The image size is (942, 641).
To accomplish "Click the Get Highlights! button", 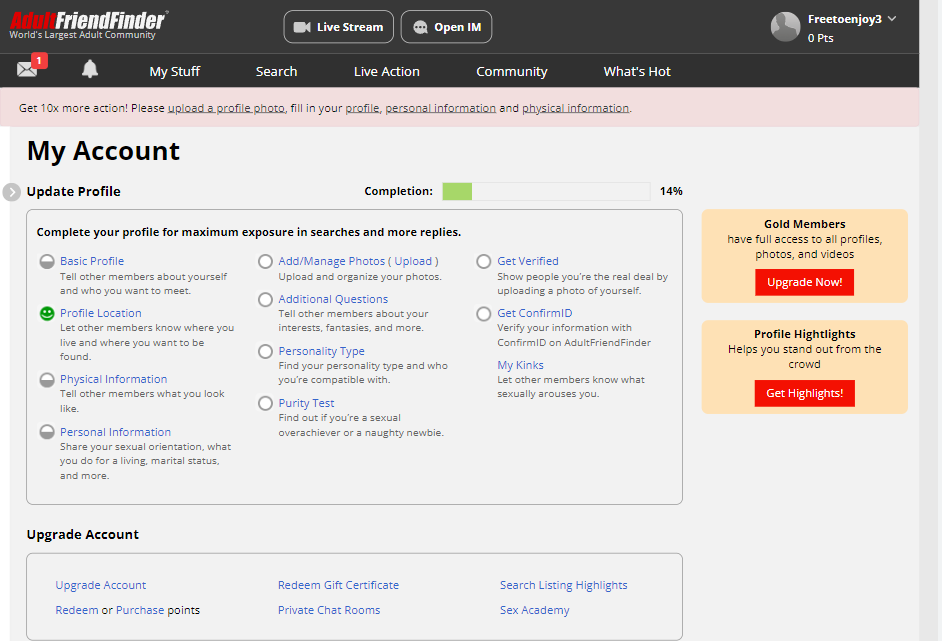I will [804, 394].
